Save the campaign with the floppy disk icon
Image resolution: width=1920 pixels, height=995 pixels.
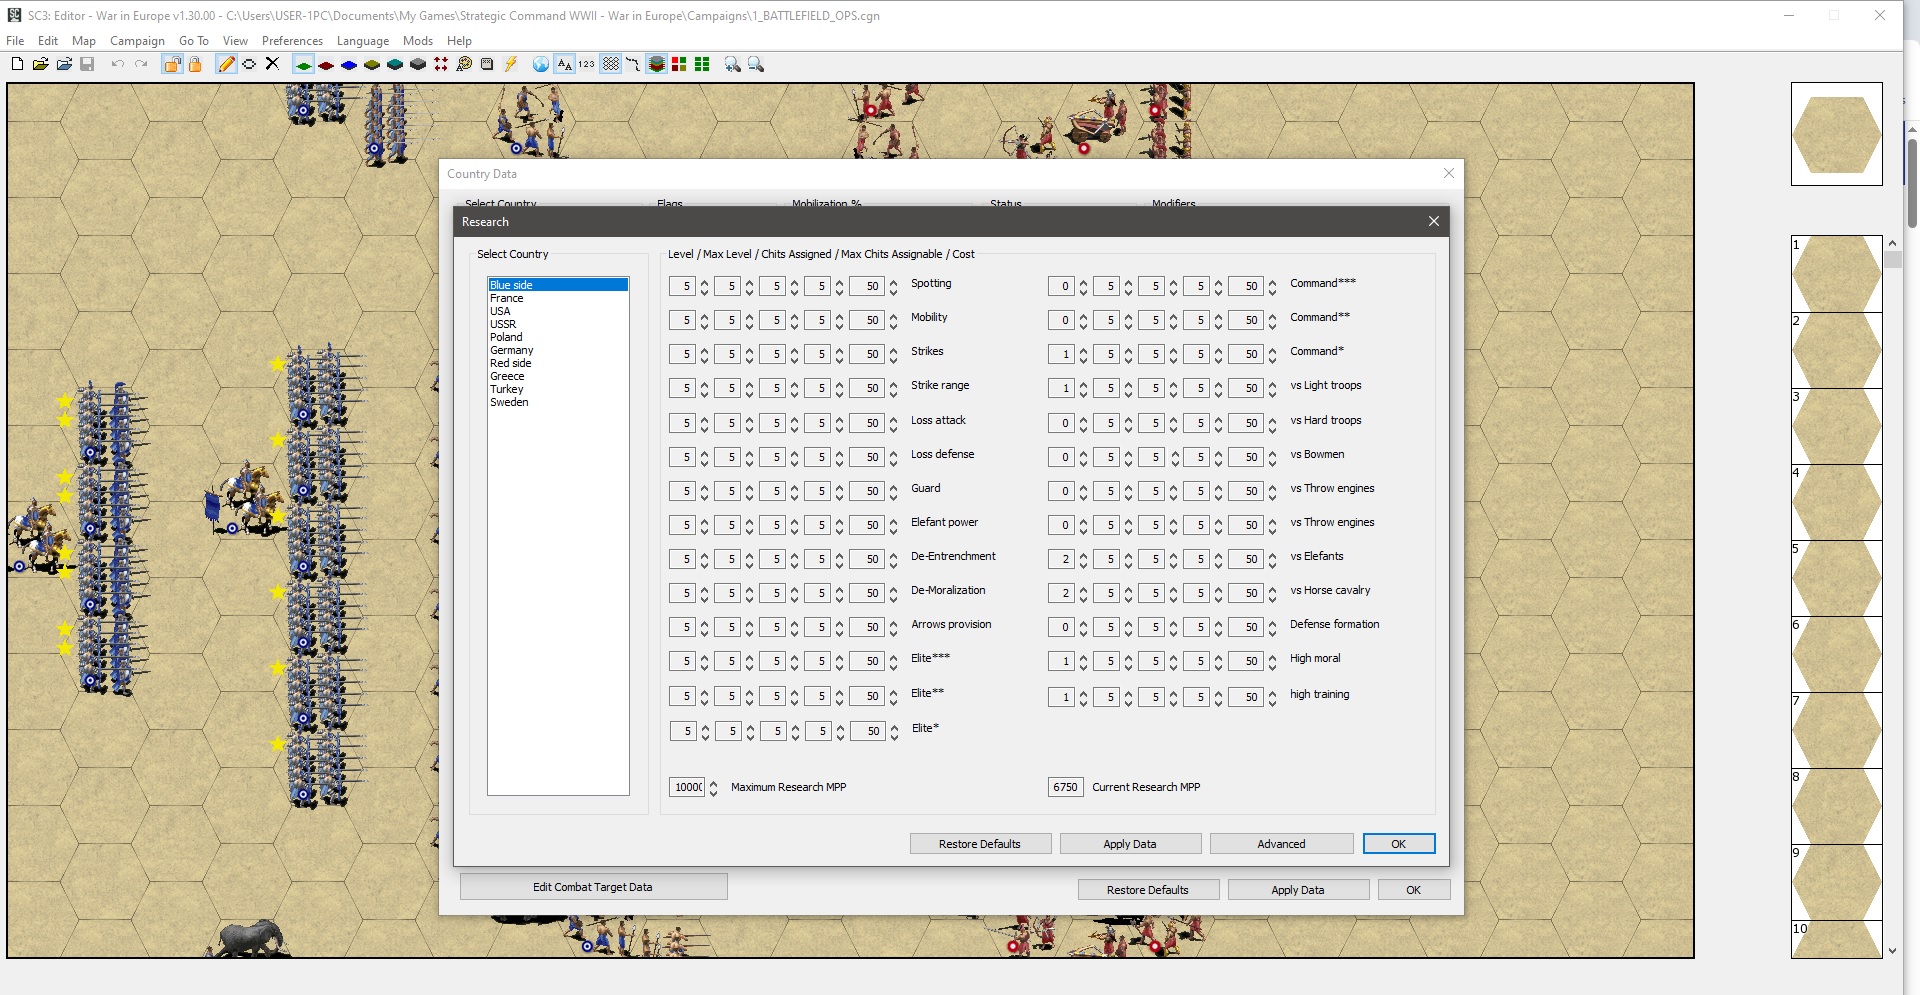click(87, 64)
